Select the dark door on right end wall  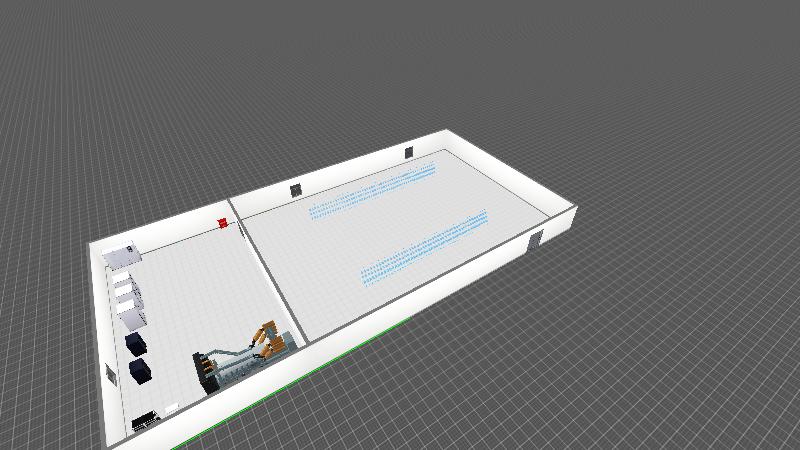coord(535,240)
